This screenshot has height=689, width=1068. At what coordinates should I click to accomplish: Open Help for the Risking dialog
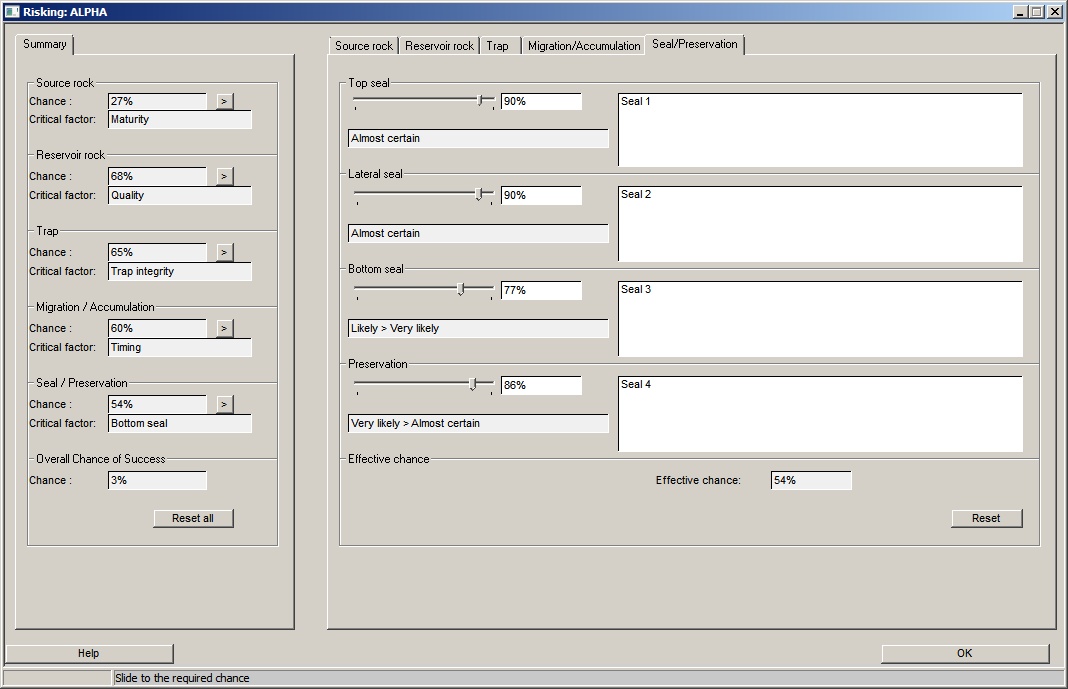[x=89, y=653]
